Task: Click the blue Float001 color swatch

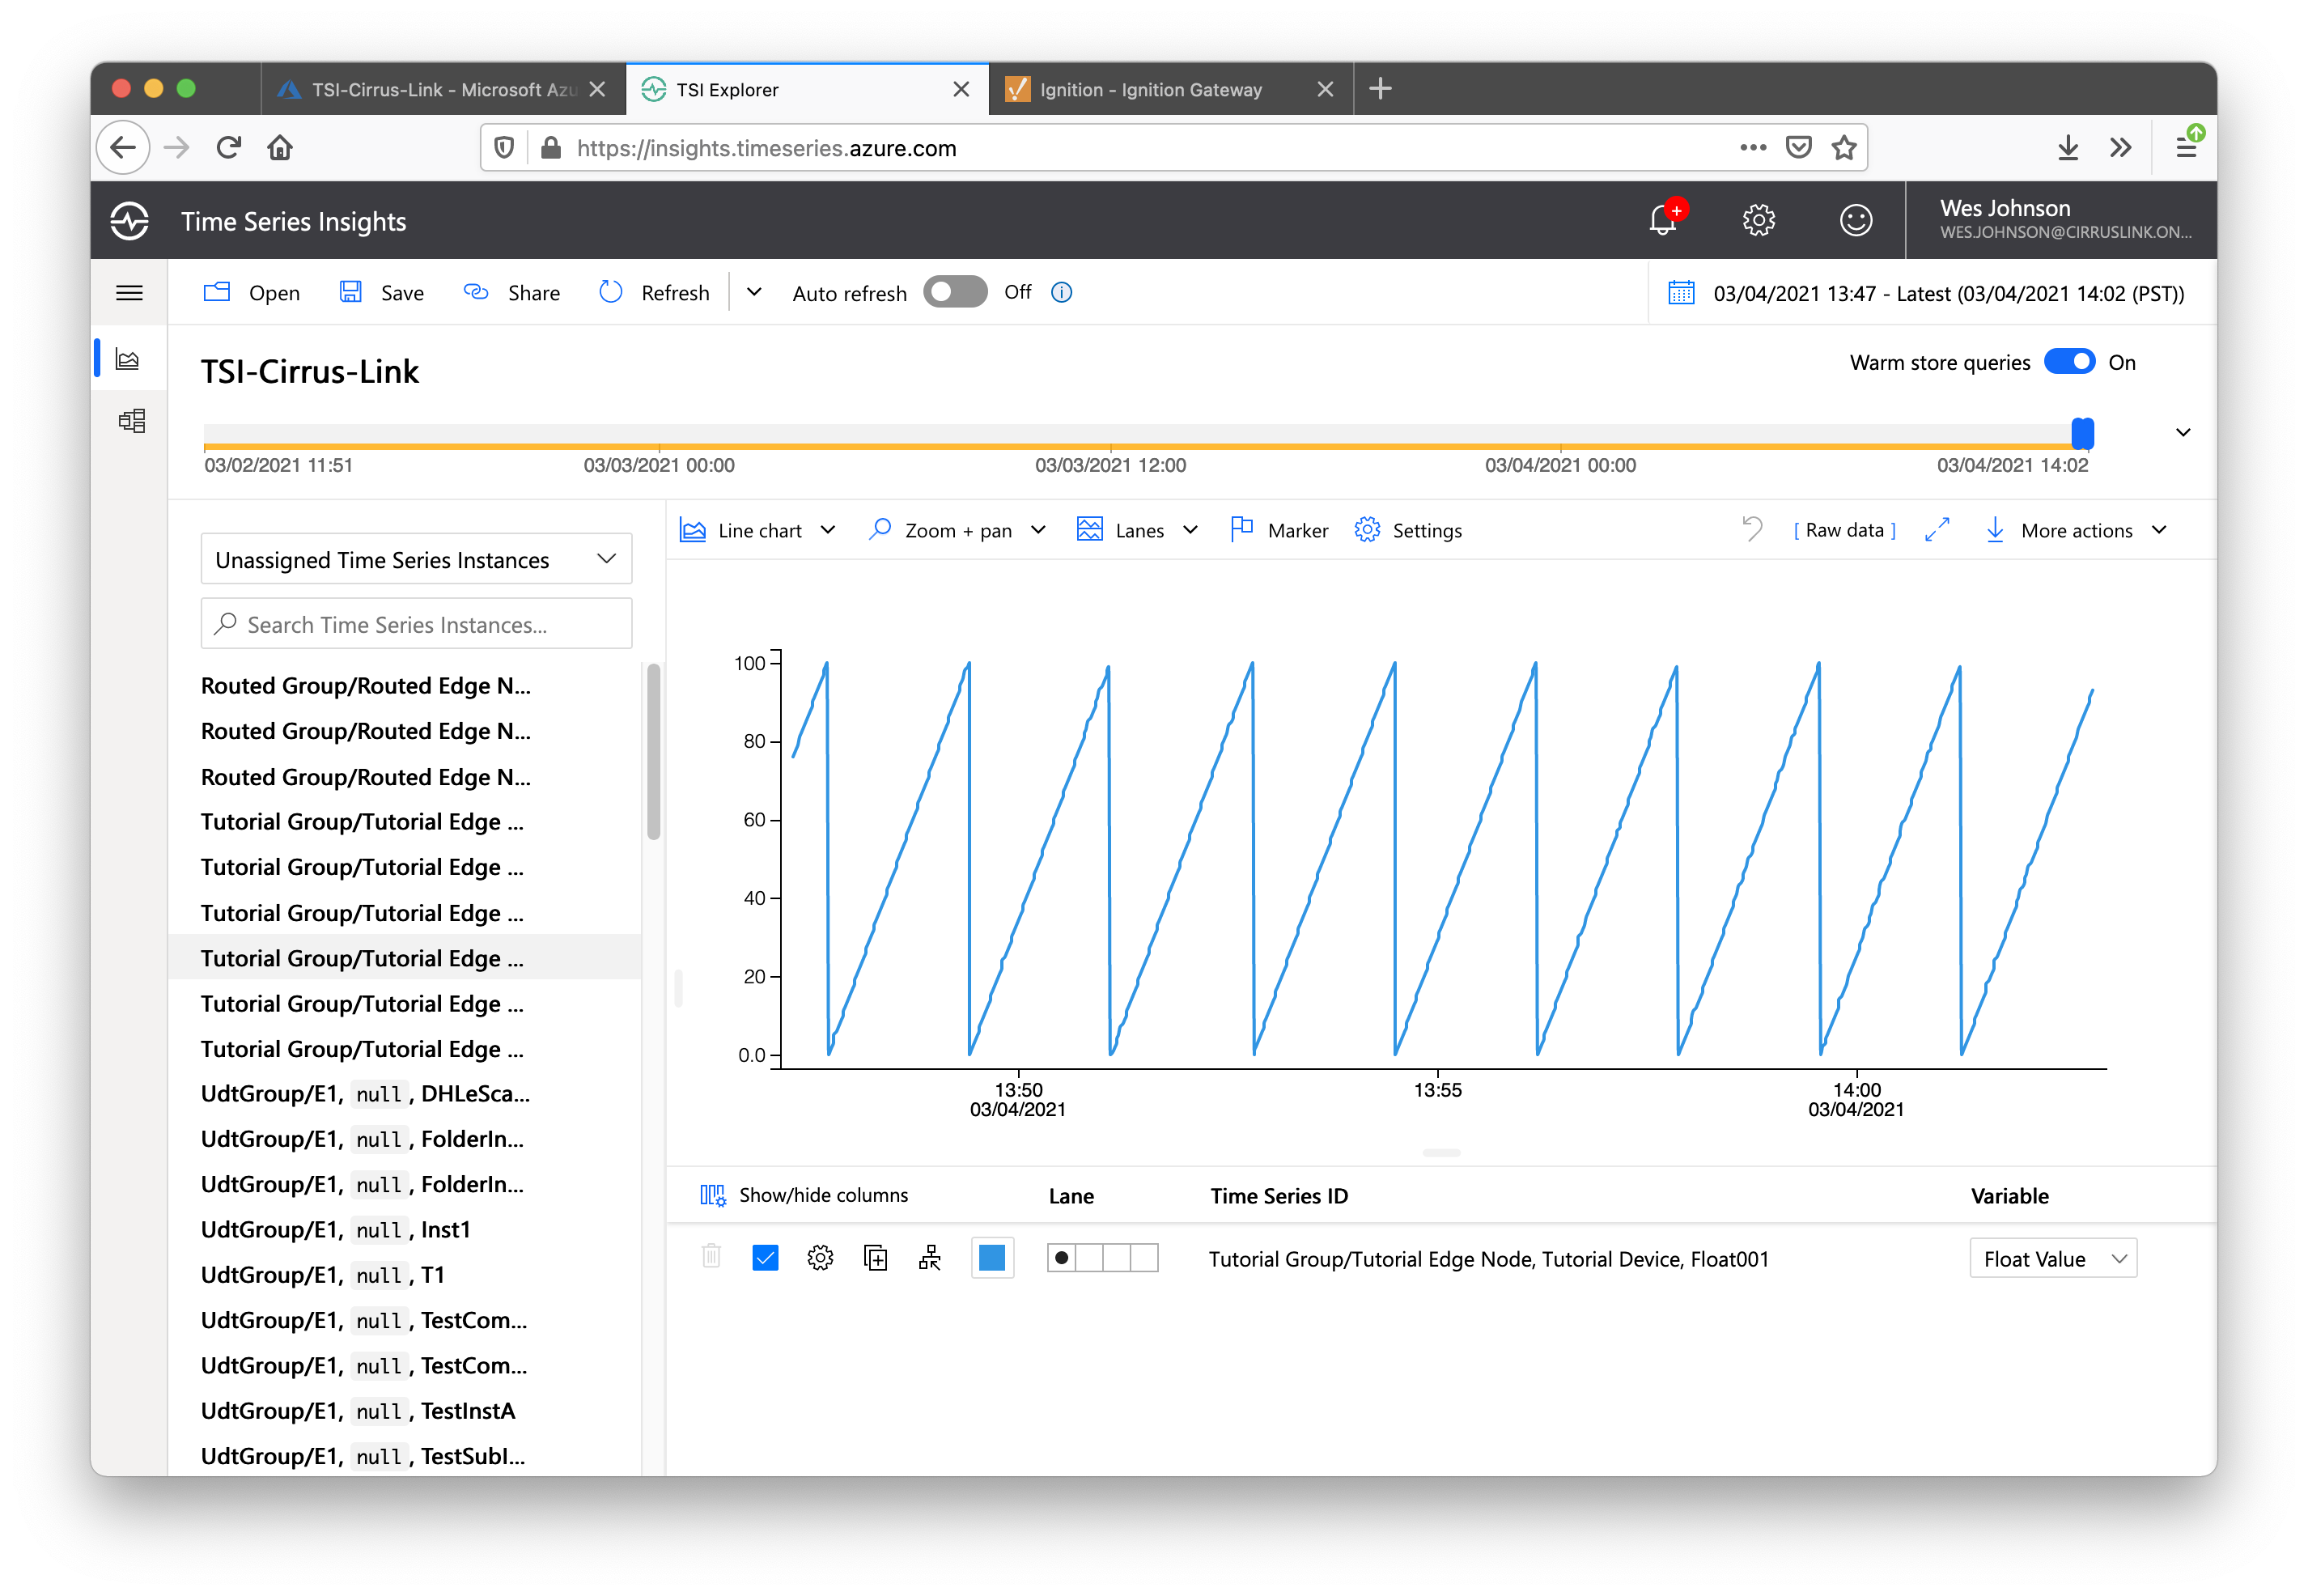Action: pyautogui.click(x=992, y=1258)
